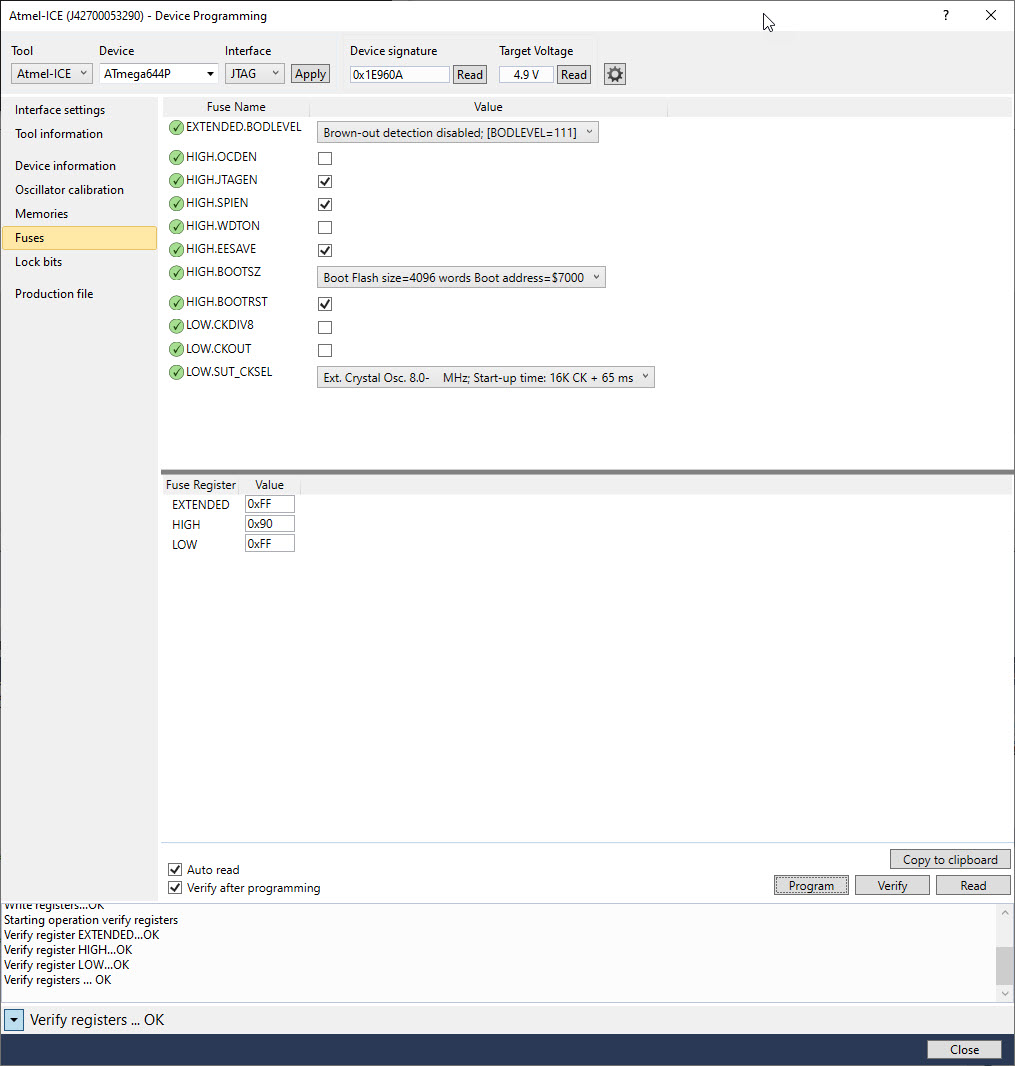Open the help question mark button

(x=946, y=16)
